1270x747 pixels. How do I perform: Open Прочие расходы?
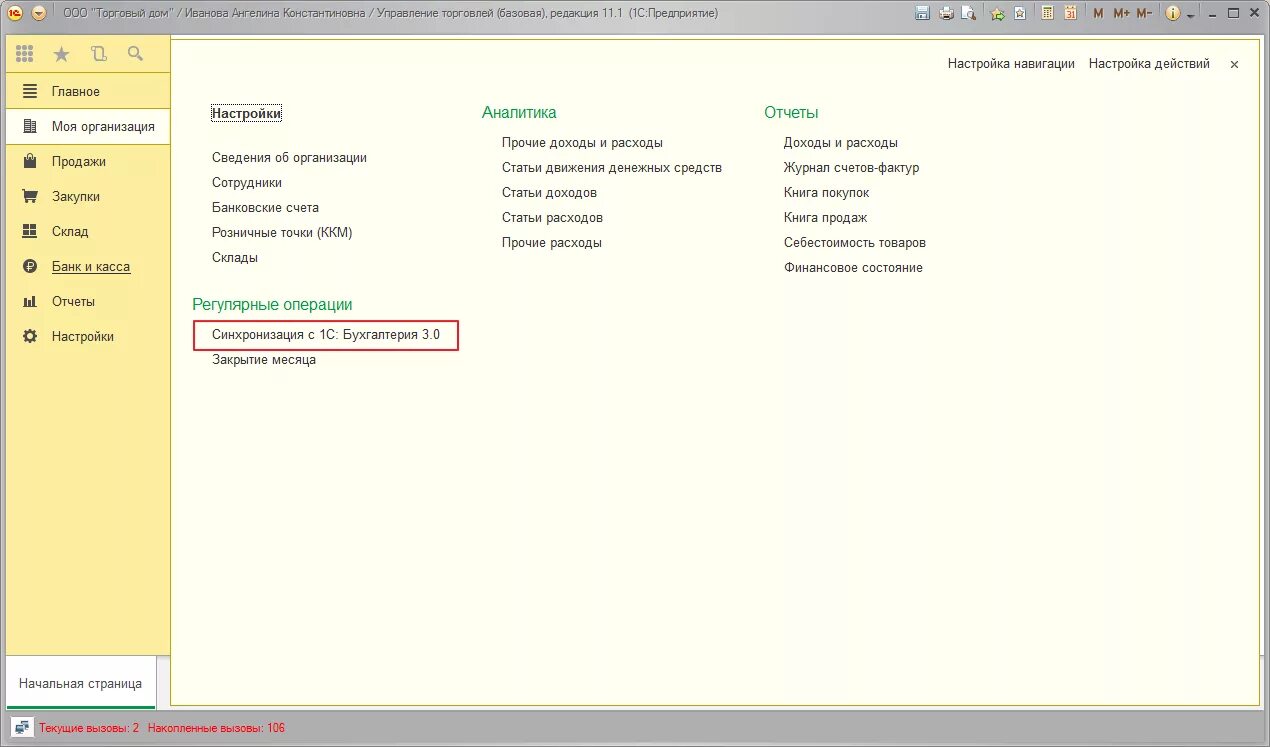(552, 242)
